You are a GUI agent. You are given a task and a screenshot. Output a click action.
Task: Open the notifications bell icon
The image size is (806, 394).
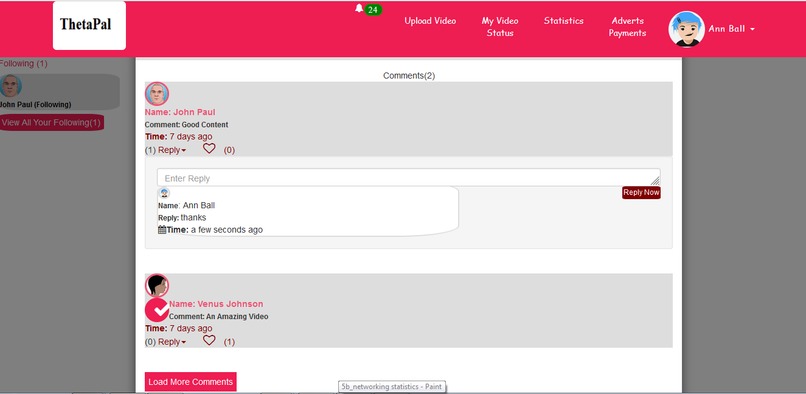359,9
